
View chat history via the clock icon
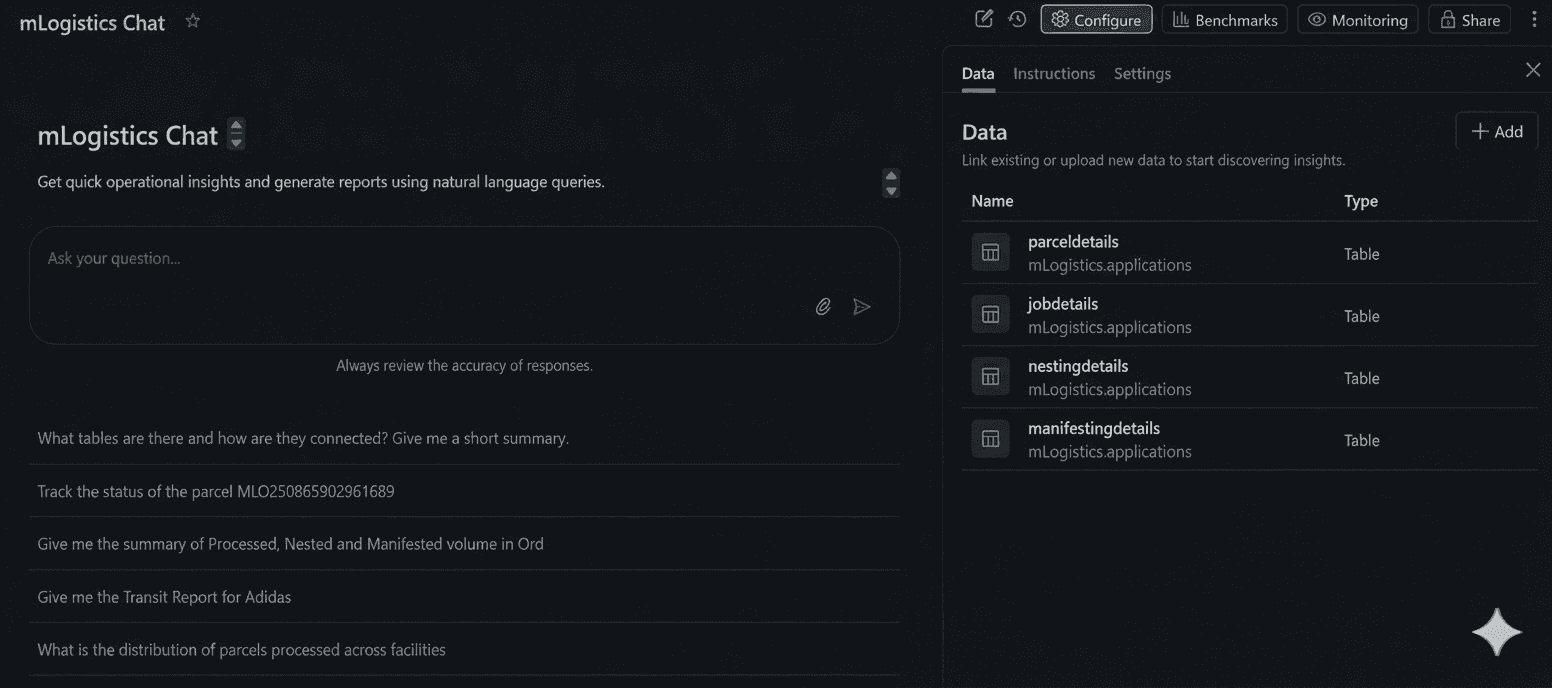point(1018,18)
